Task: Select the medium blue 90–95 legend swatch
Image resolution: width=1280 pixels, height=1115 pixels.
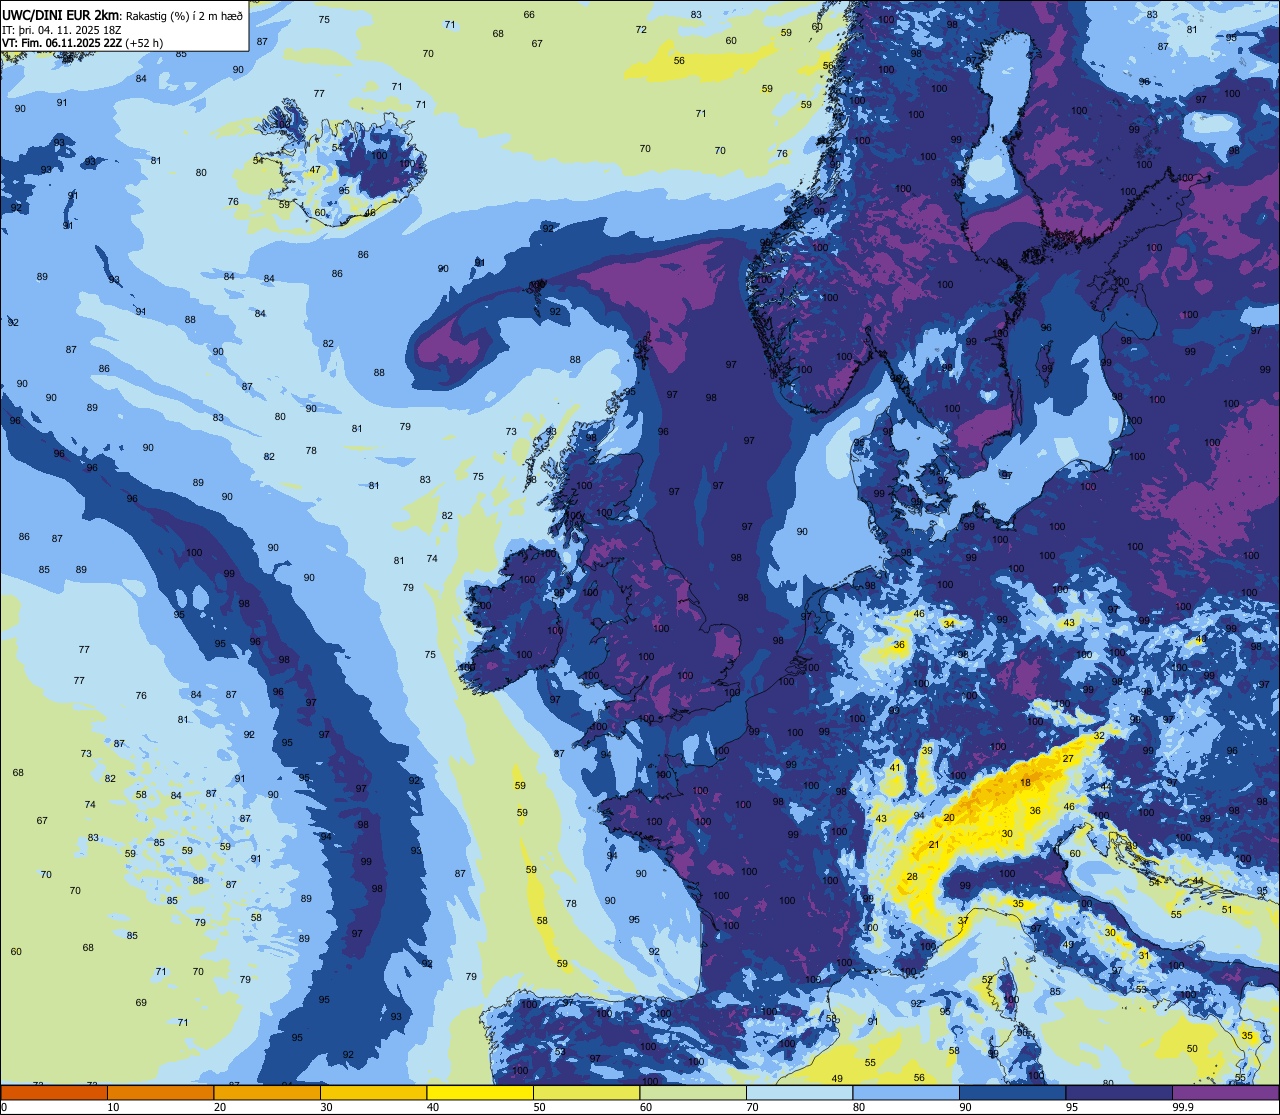Action: pos(1012,1092)
